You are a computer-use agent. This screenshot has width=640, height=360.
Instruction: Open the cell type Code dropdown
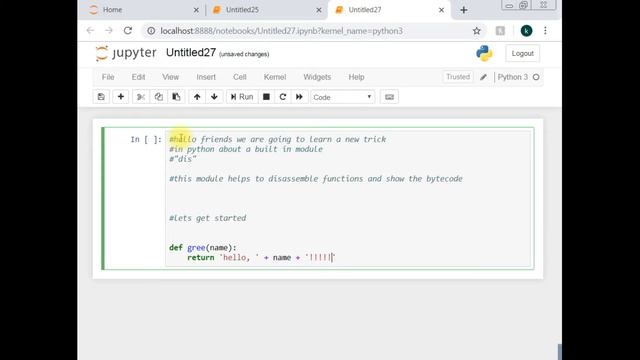(x=342, y=97)
